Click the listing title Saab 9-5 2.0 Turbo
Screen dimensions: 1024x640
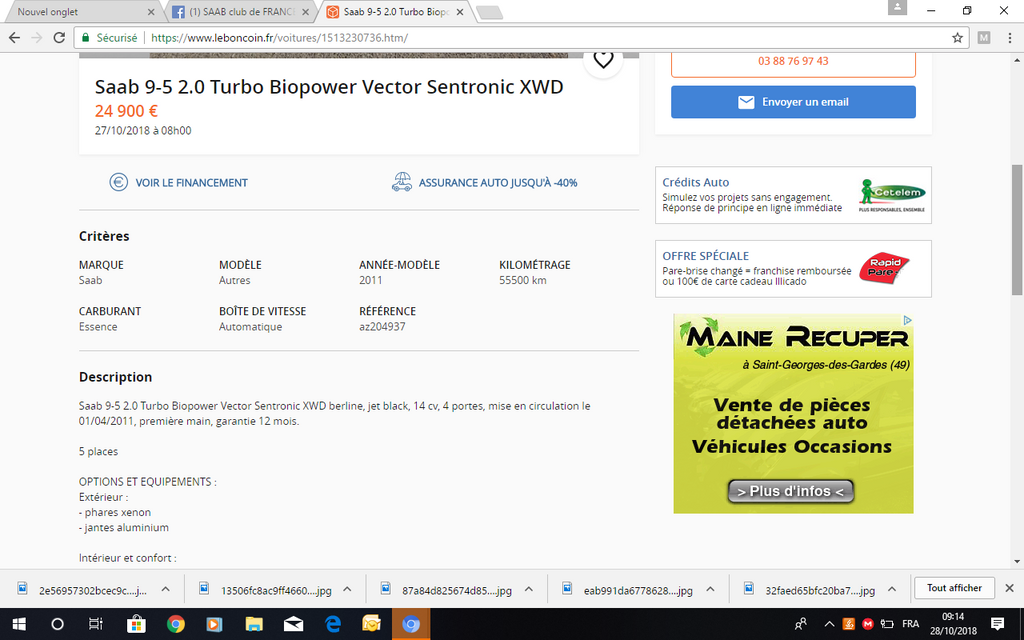pos(329,87)
